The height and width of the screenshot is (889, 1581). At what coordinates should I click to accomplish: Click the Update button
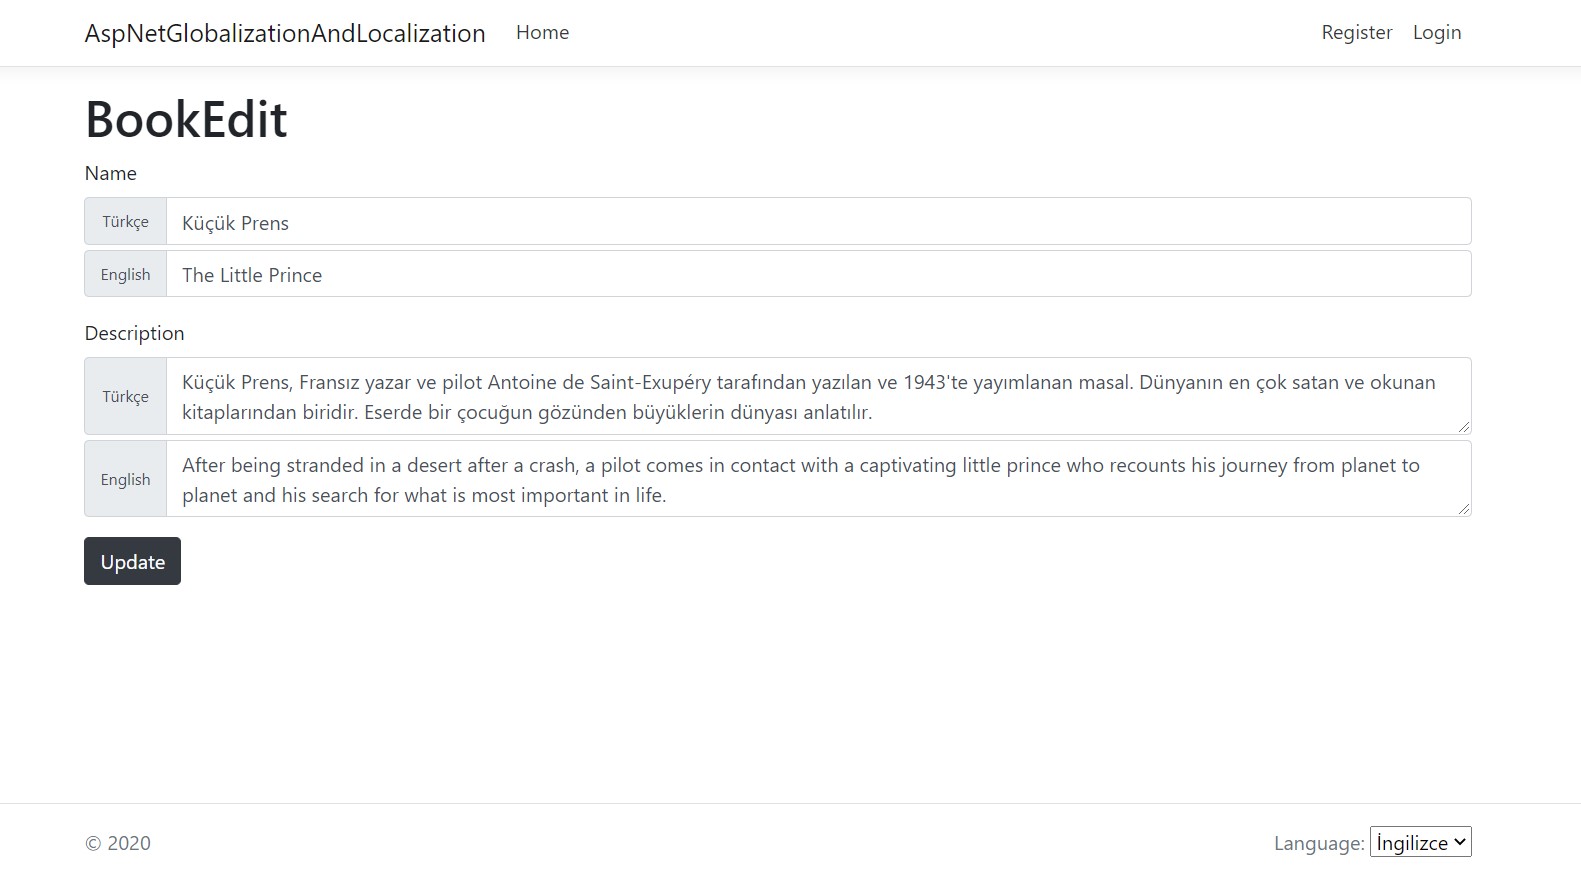(132, 561)
